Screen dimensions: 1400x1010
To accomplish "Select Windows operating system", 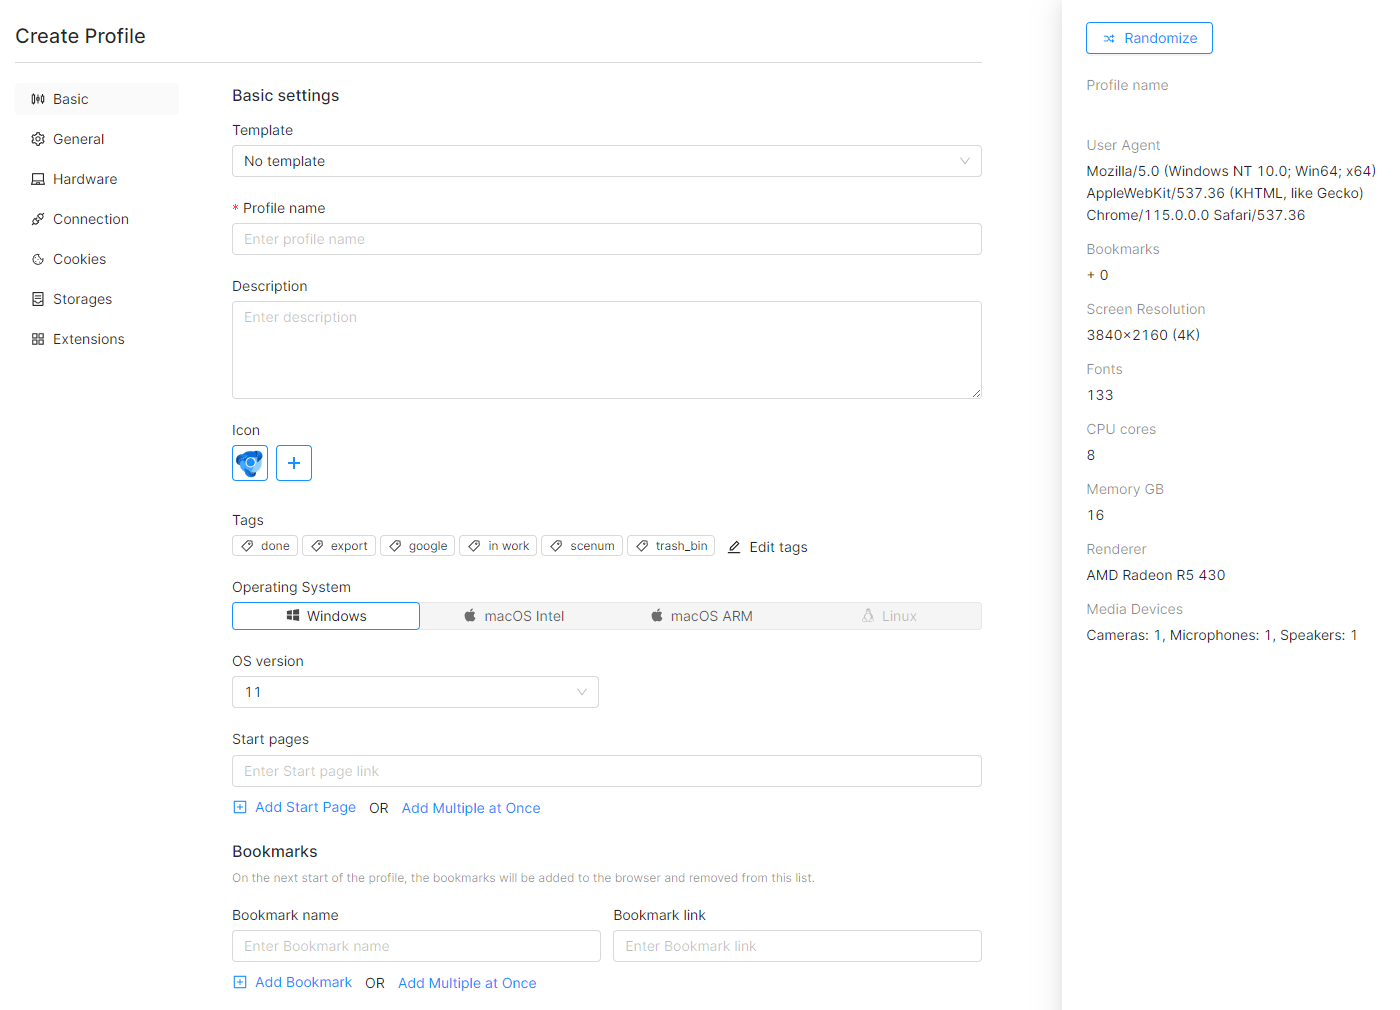I will [x=326, y=616].
